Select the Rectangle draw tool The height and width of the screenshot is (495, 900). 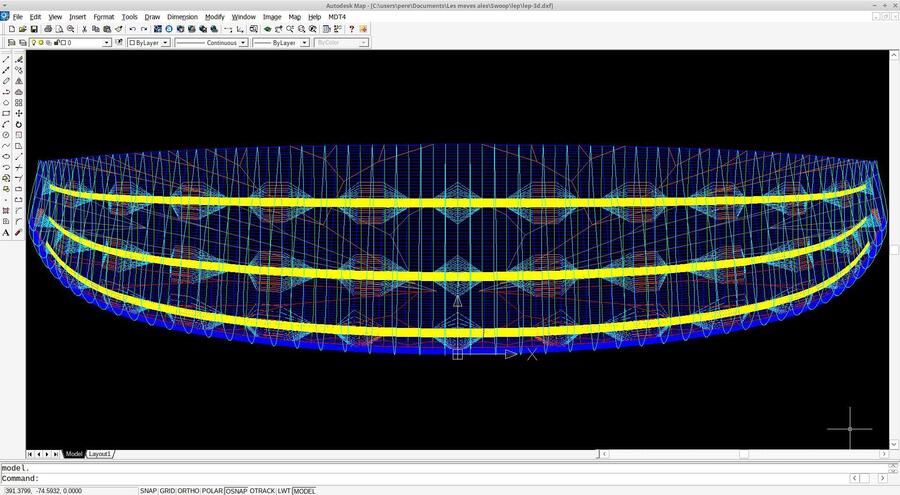(x=6, y=114)
